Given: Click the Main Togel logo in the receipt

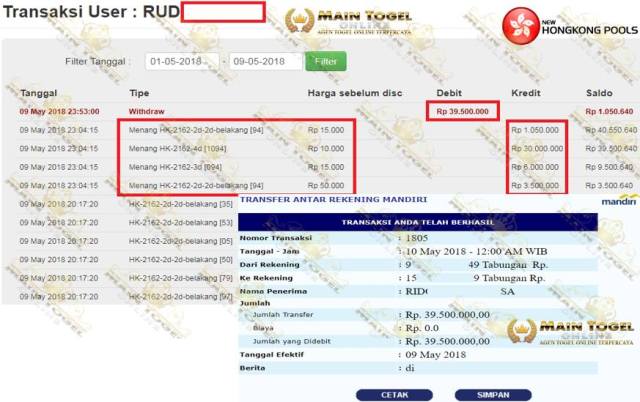Looking at the screenshot, I should tap(571, 331).
